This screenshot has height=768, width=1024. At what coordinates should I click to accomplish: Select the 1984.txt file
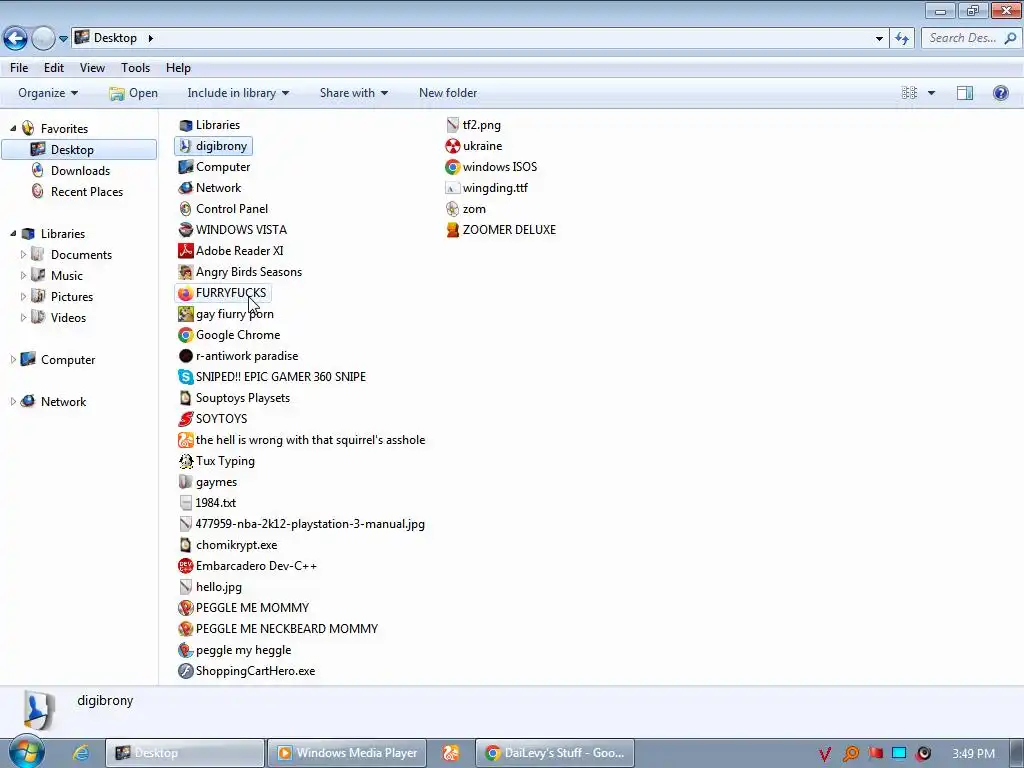click(x=208, y=503)
